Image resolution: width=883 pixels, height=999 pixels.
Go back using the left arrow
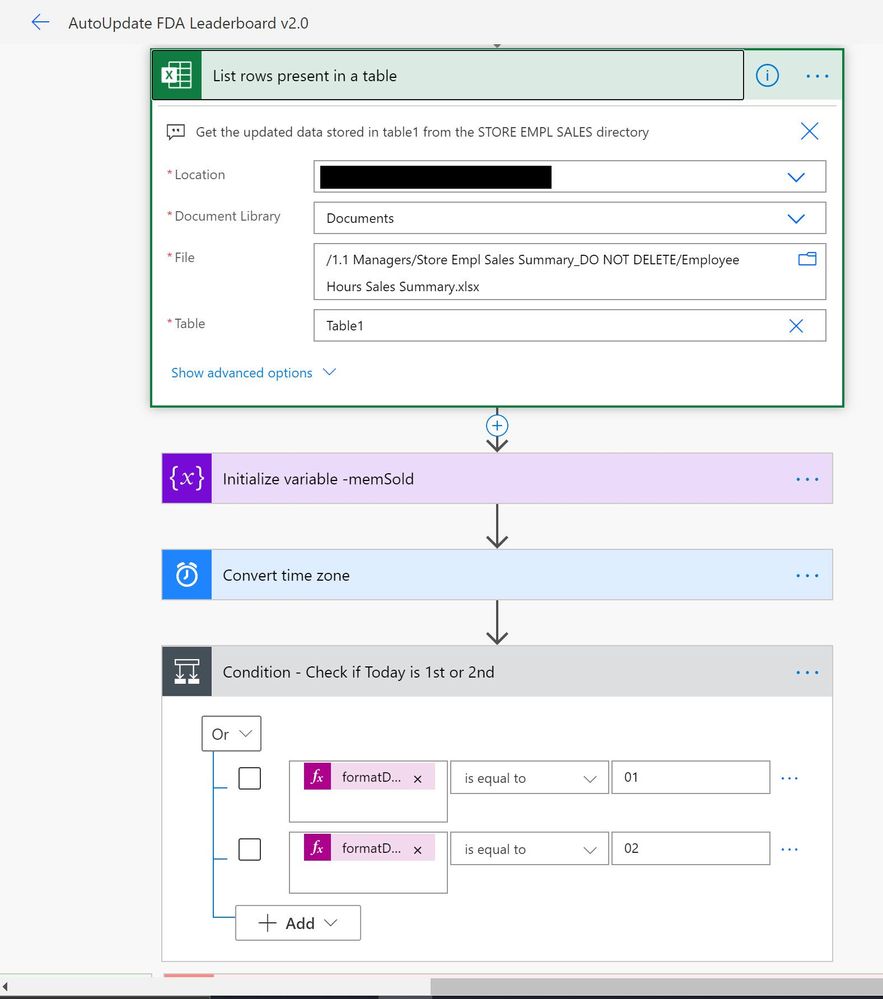40,22
